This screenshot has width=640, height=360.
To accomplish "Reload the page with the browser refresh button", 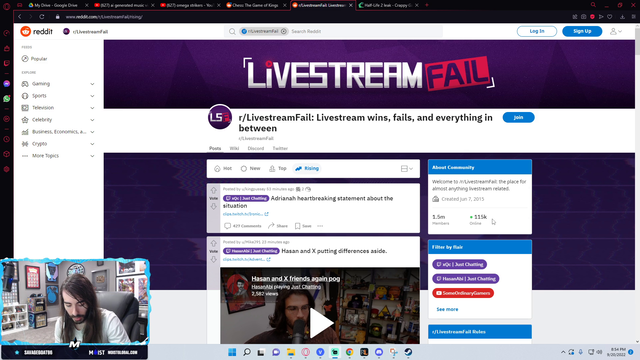I will pyautogui.click(x=42, y=17).
